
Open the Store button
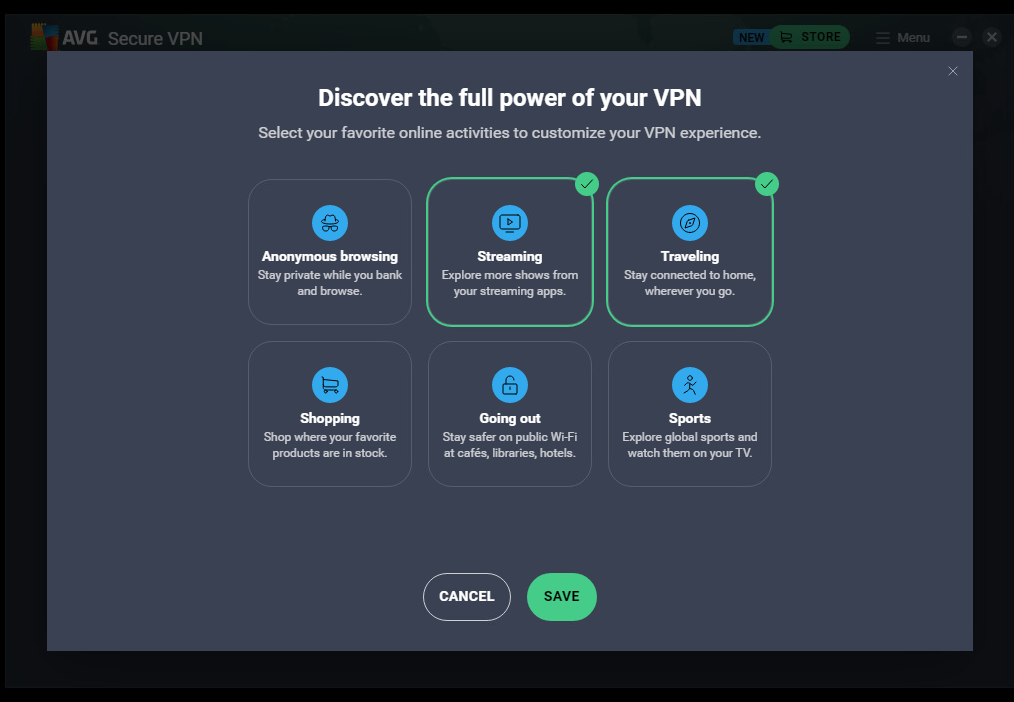click(810, 37)
